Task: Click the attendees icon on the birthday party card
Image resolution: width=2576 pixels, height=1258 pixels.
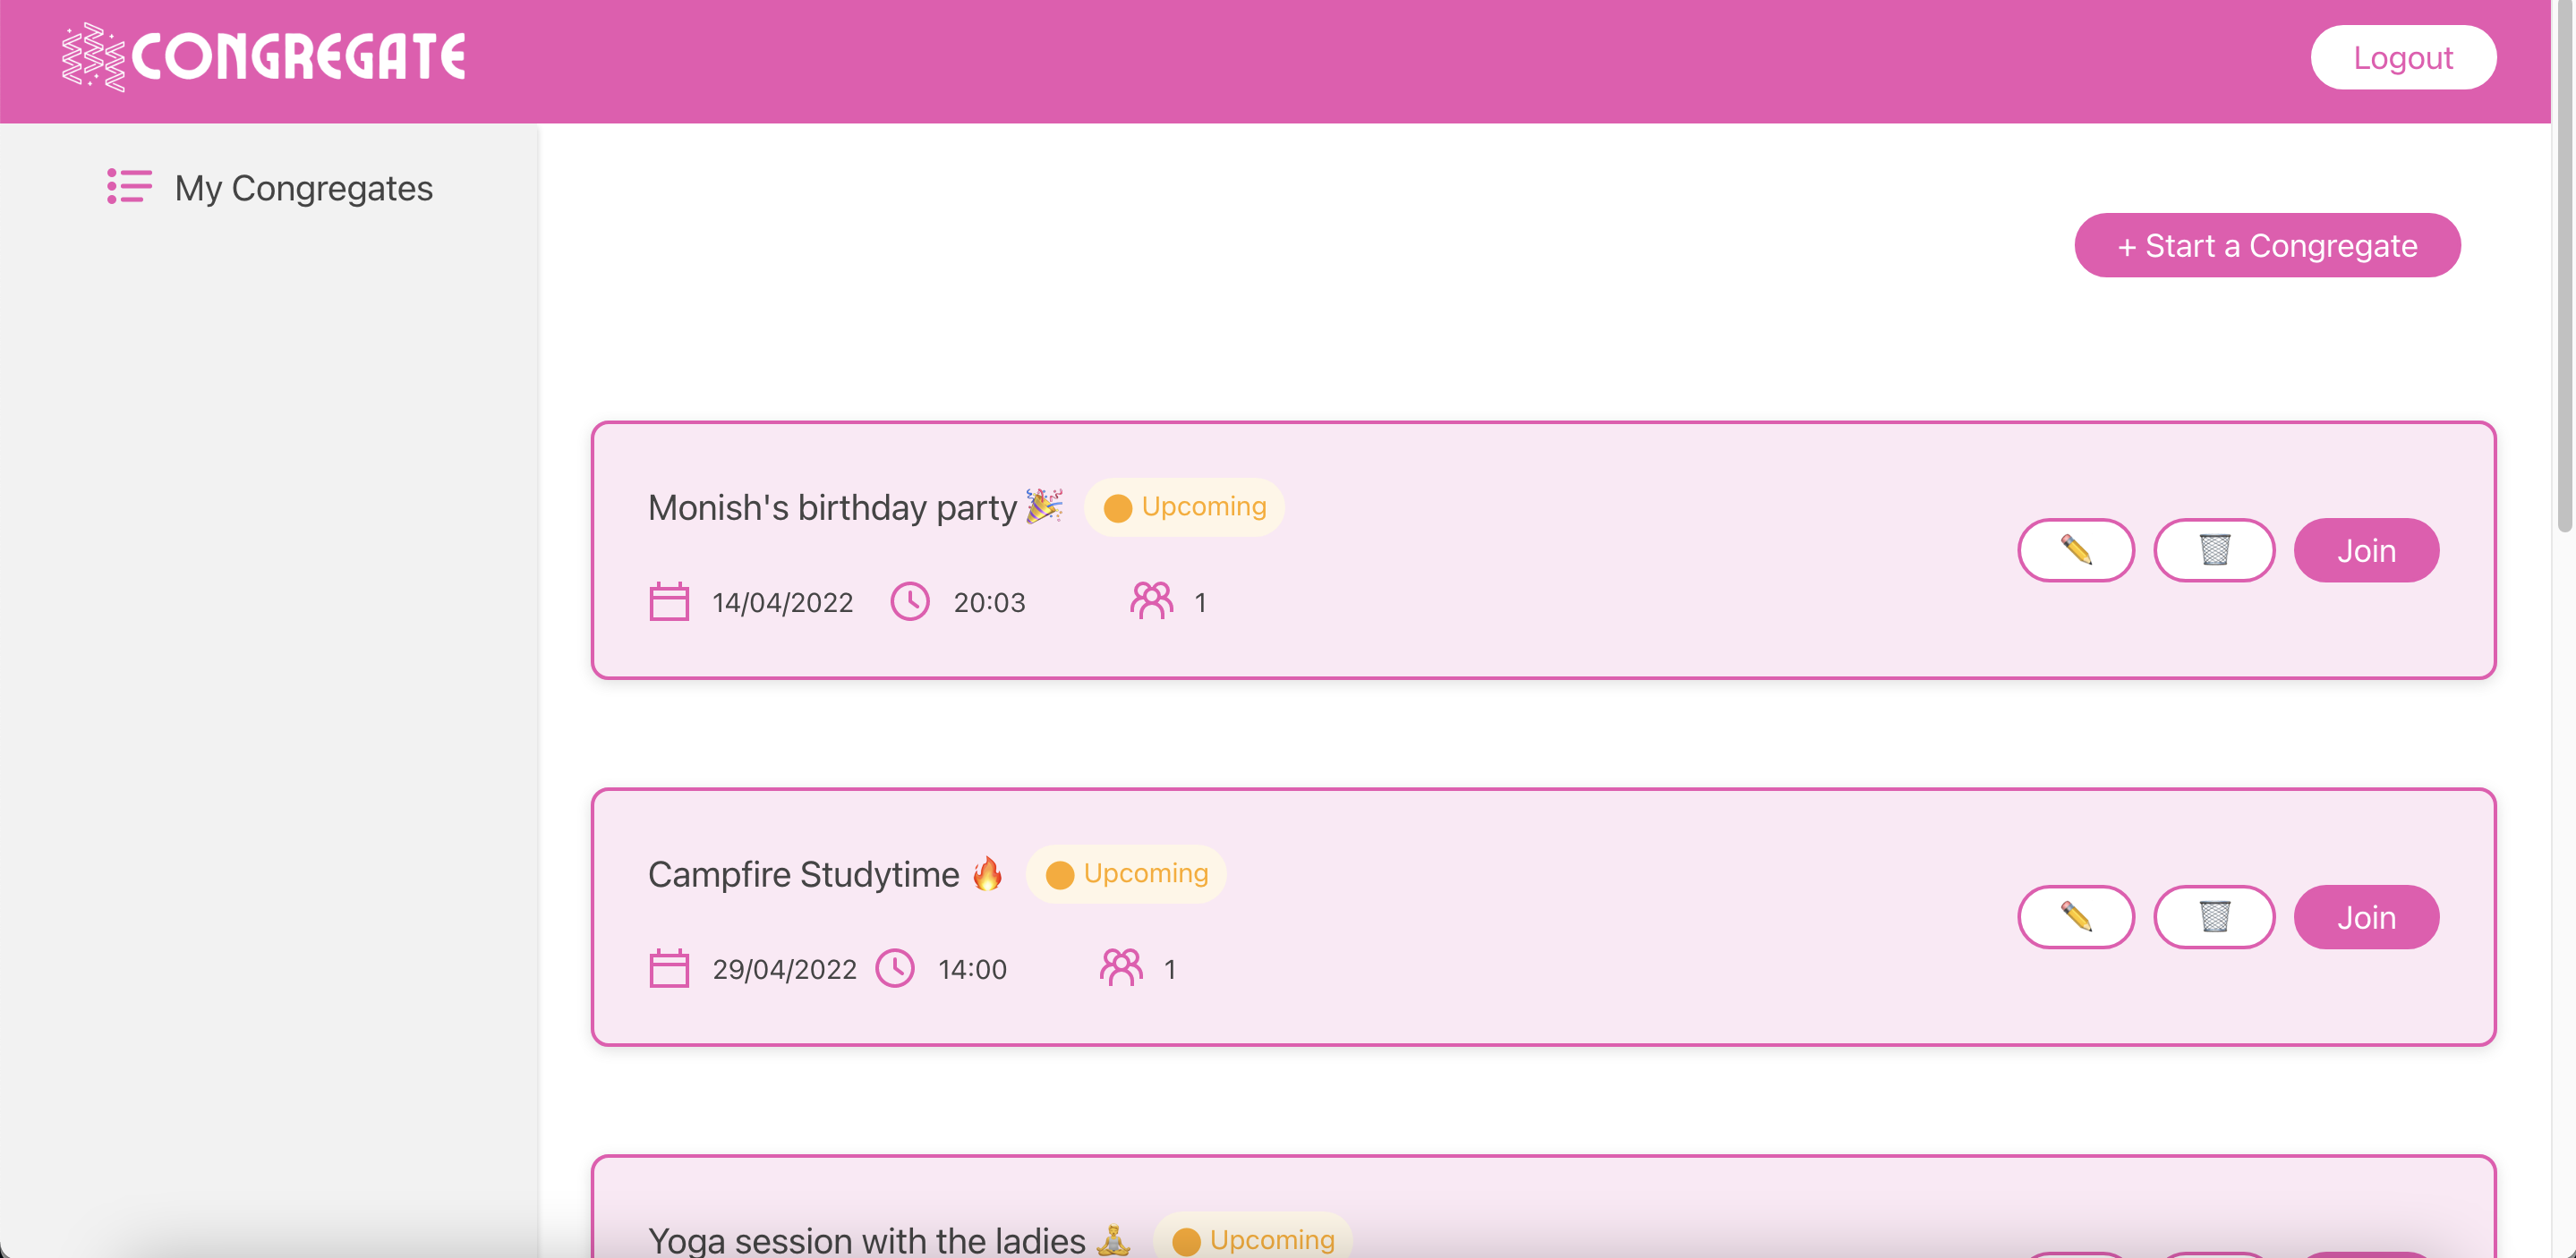Action: click(x=1150, y=601)
